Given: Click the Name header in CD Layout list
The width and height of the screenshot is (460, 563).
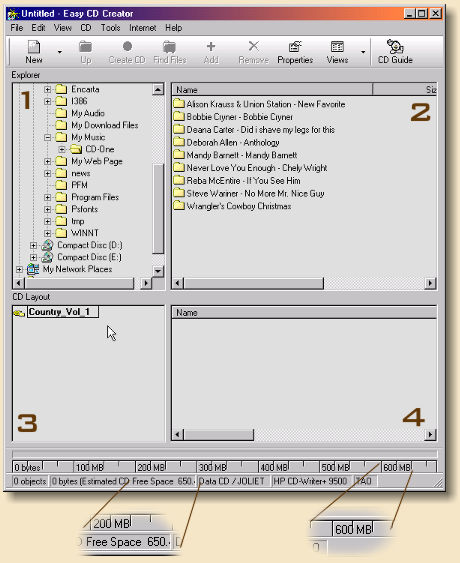Looking at the screenshot, I should [304, 313].
